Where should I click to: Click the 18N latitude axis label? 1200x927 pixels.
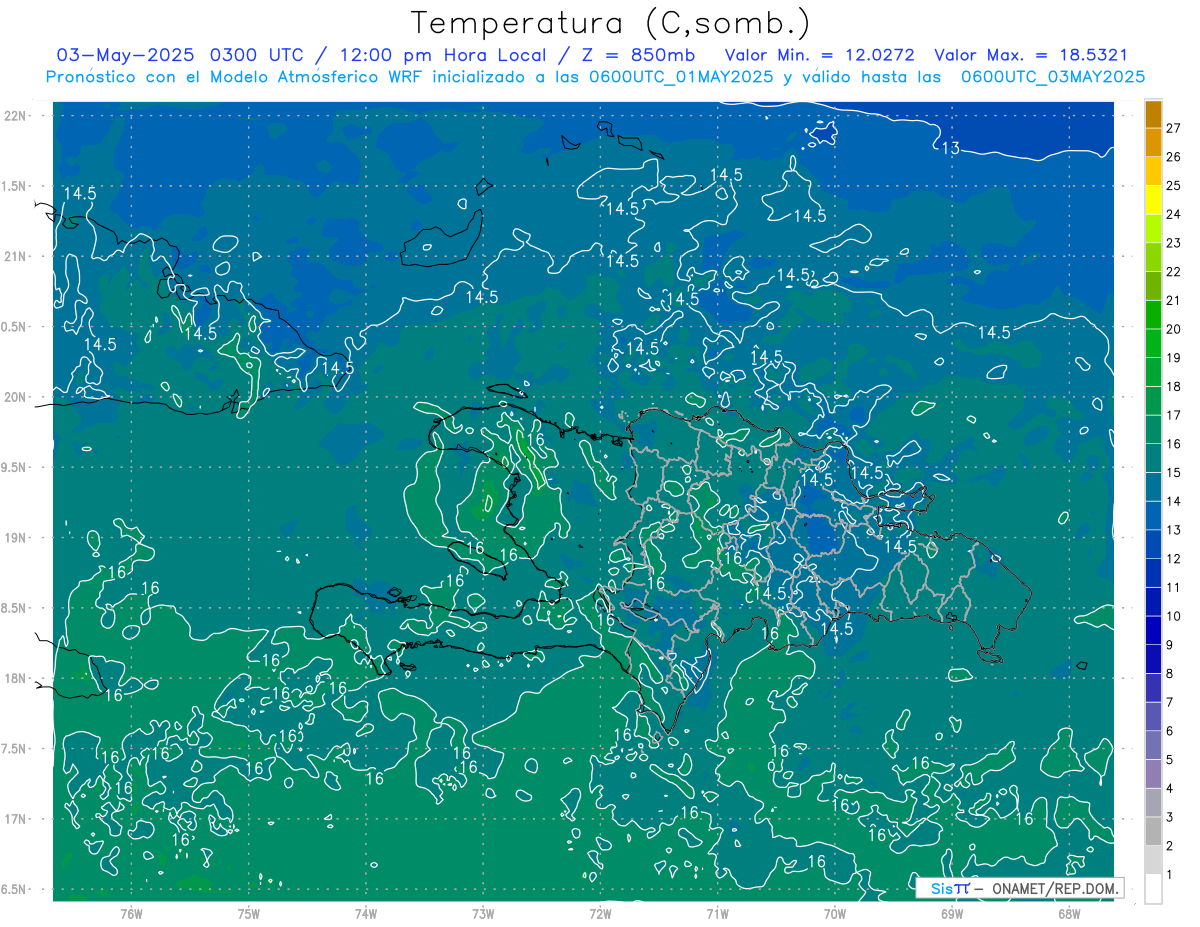16,678
